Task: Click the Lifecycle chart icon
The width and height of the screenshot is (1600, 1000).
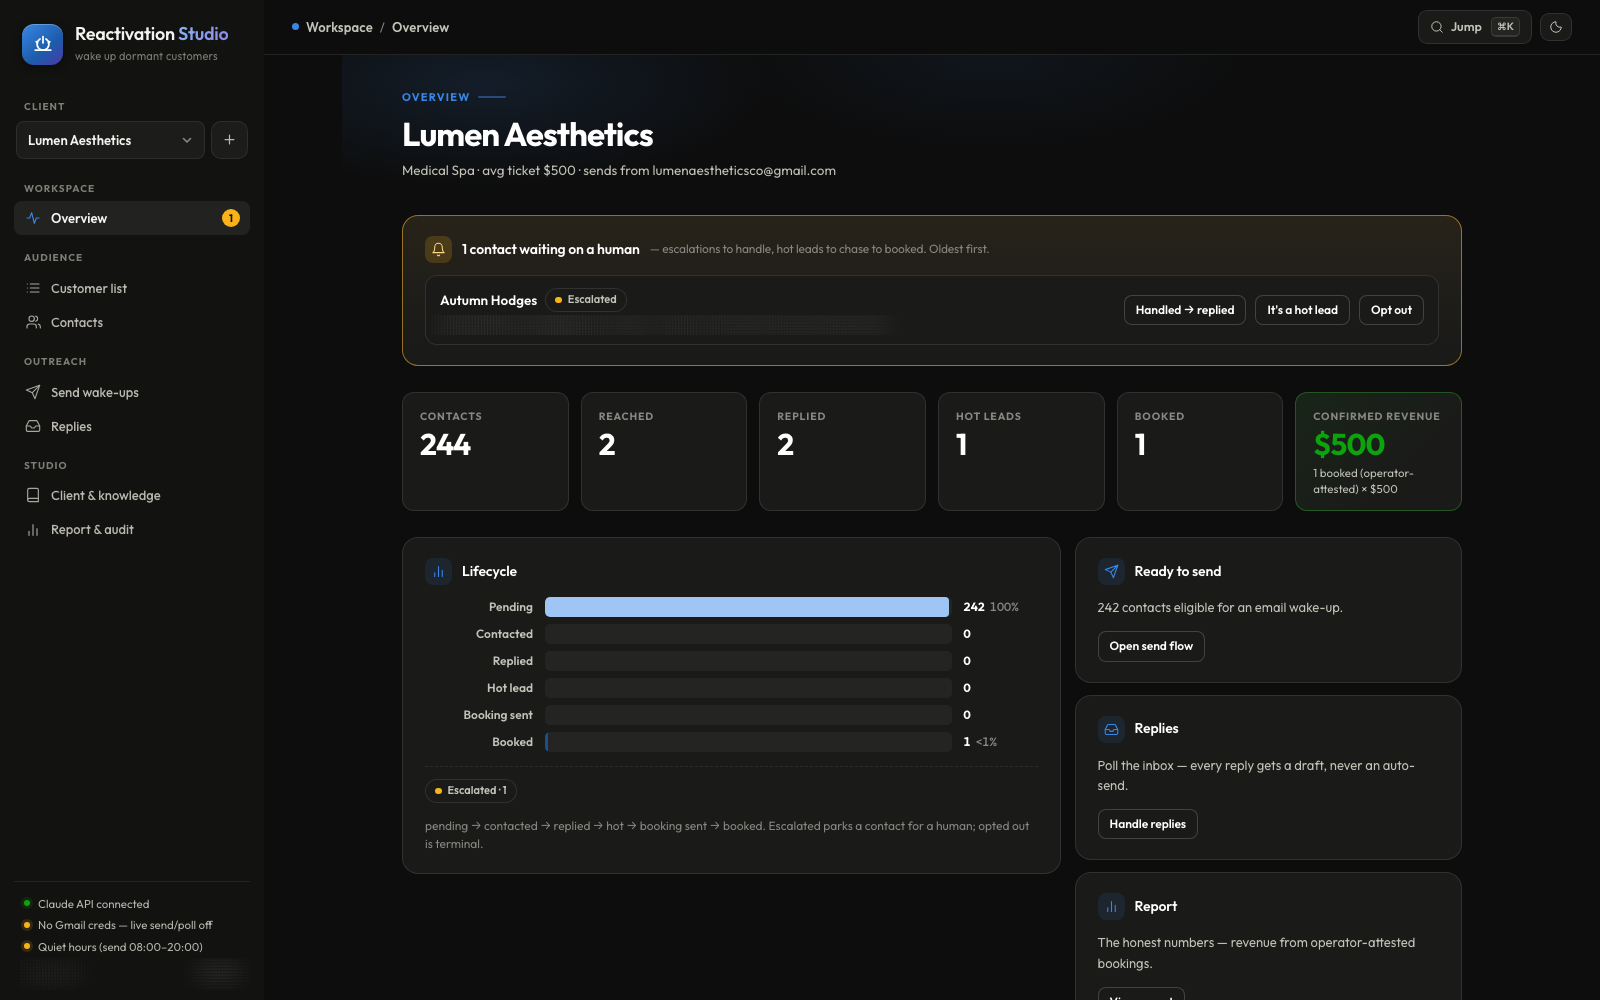Action: tap(438, 571)
